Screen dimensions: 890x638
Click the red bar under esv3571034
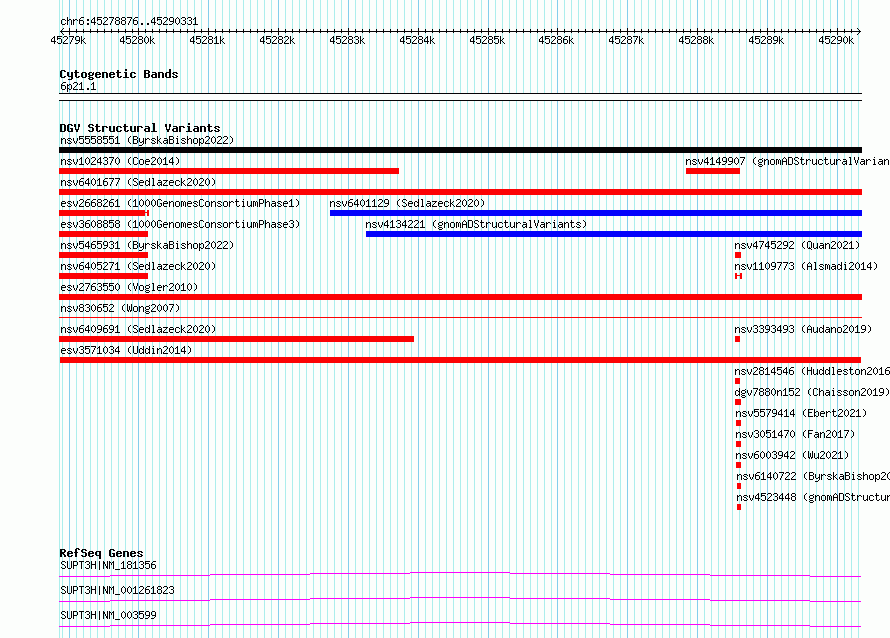click(460, 360)
